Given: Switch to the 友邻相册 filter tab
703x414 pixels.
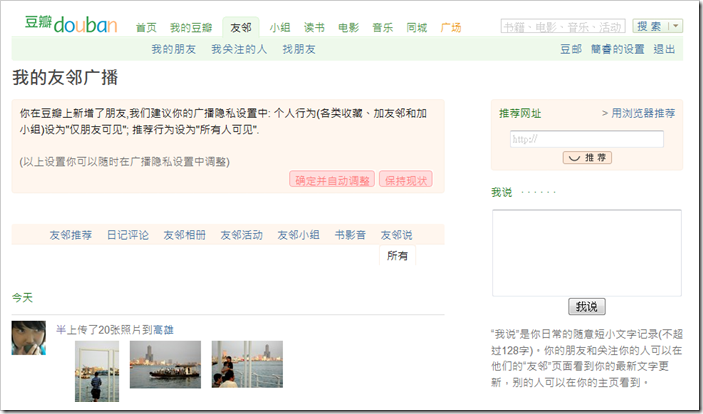Looking at the screenshot, I should 184,235.
